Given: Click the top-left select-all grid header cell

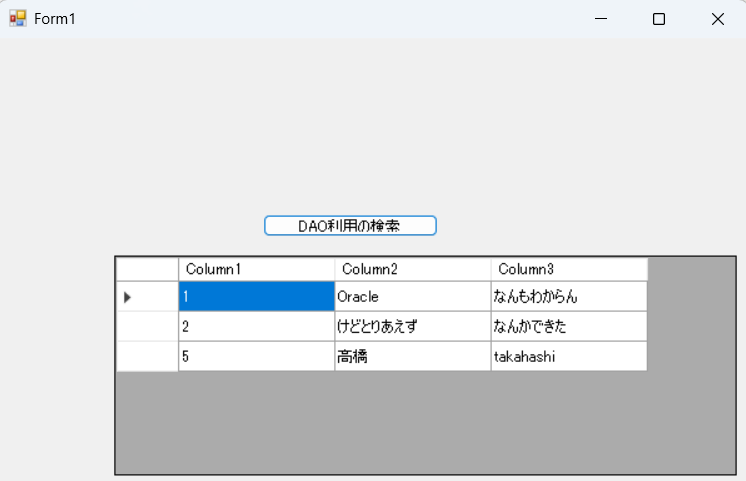Looking at the screenshot, I should (147, 269).
